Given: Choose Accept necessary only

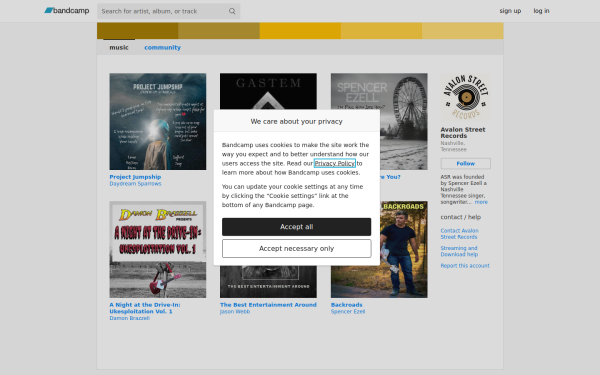Looking at the screenshot, I should [296, 249].
